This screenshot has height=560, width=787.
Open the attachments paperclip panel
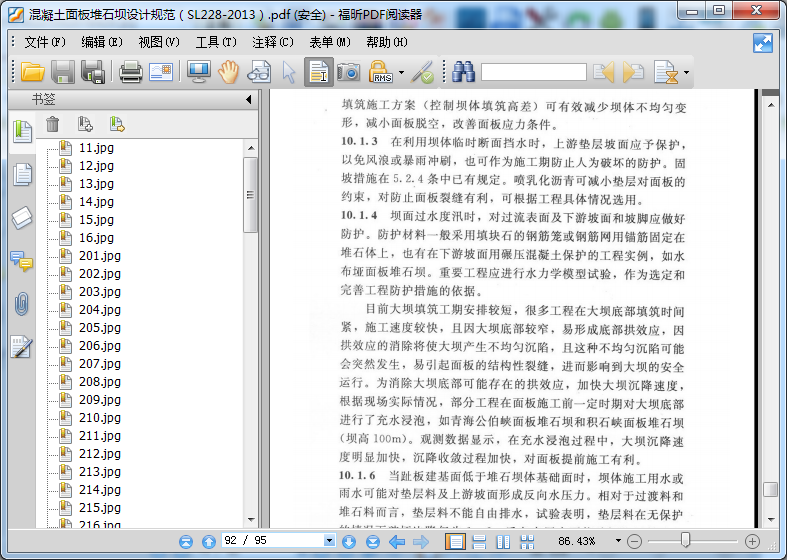point(22,304)
